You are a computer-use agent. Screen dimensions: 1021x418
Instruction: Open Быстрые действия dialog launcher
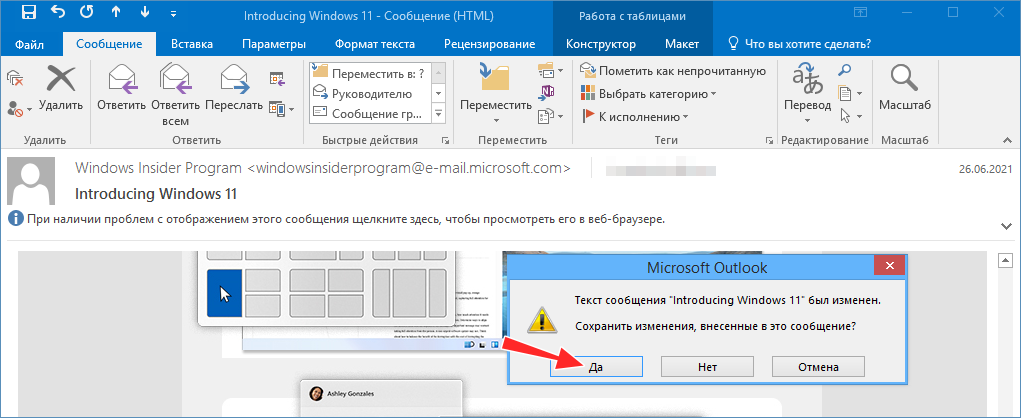445,141
